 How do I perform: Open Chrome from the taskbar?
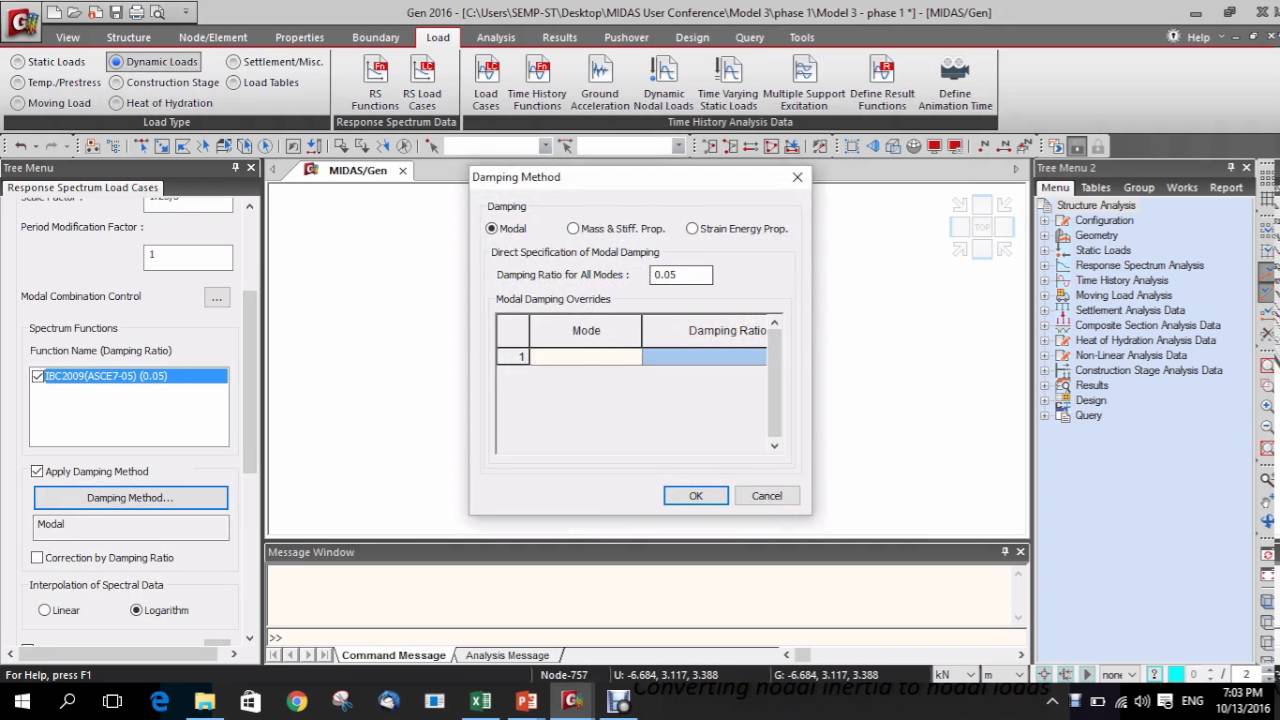tap(297, 701)
